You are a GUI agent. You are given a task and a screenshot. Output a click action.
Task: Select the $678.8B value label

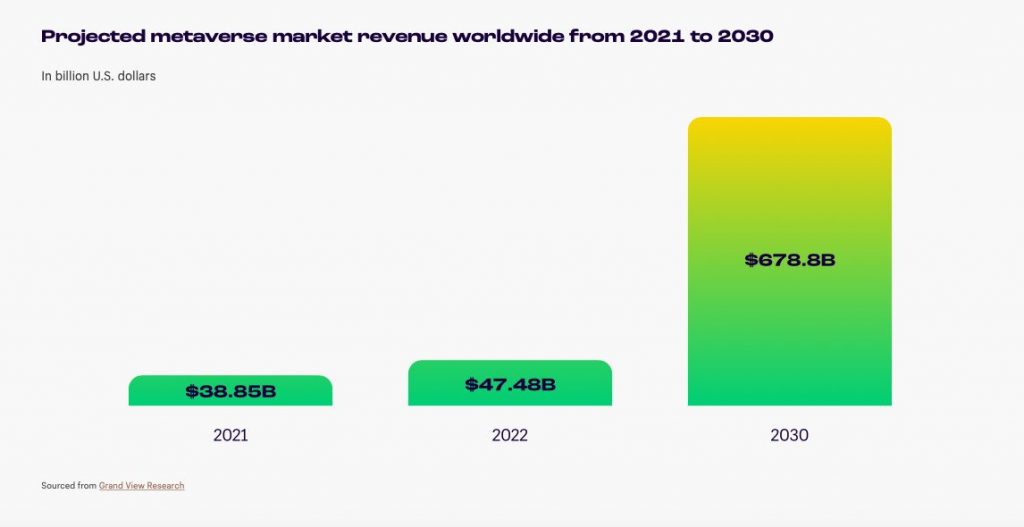tap(790, 260)
